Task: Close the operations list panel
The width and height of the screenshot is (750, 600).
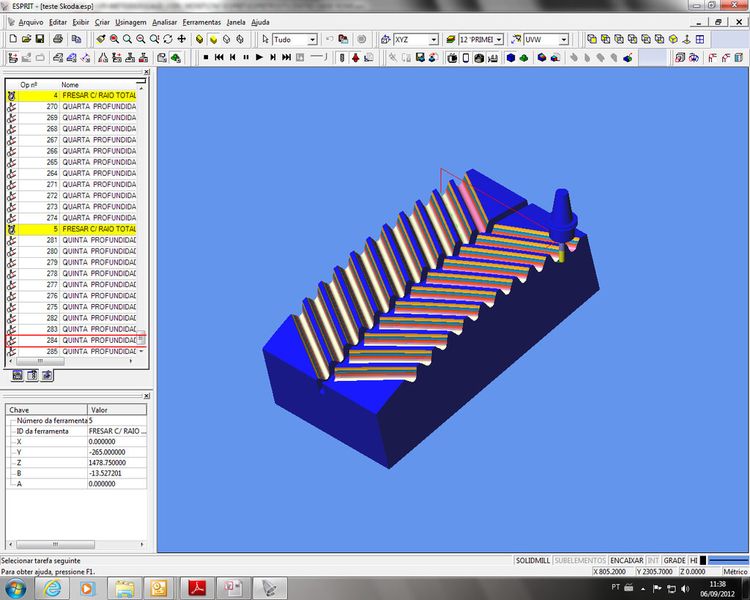Action: (x=146, y=72)
